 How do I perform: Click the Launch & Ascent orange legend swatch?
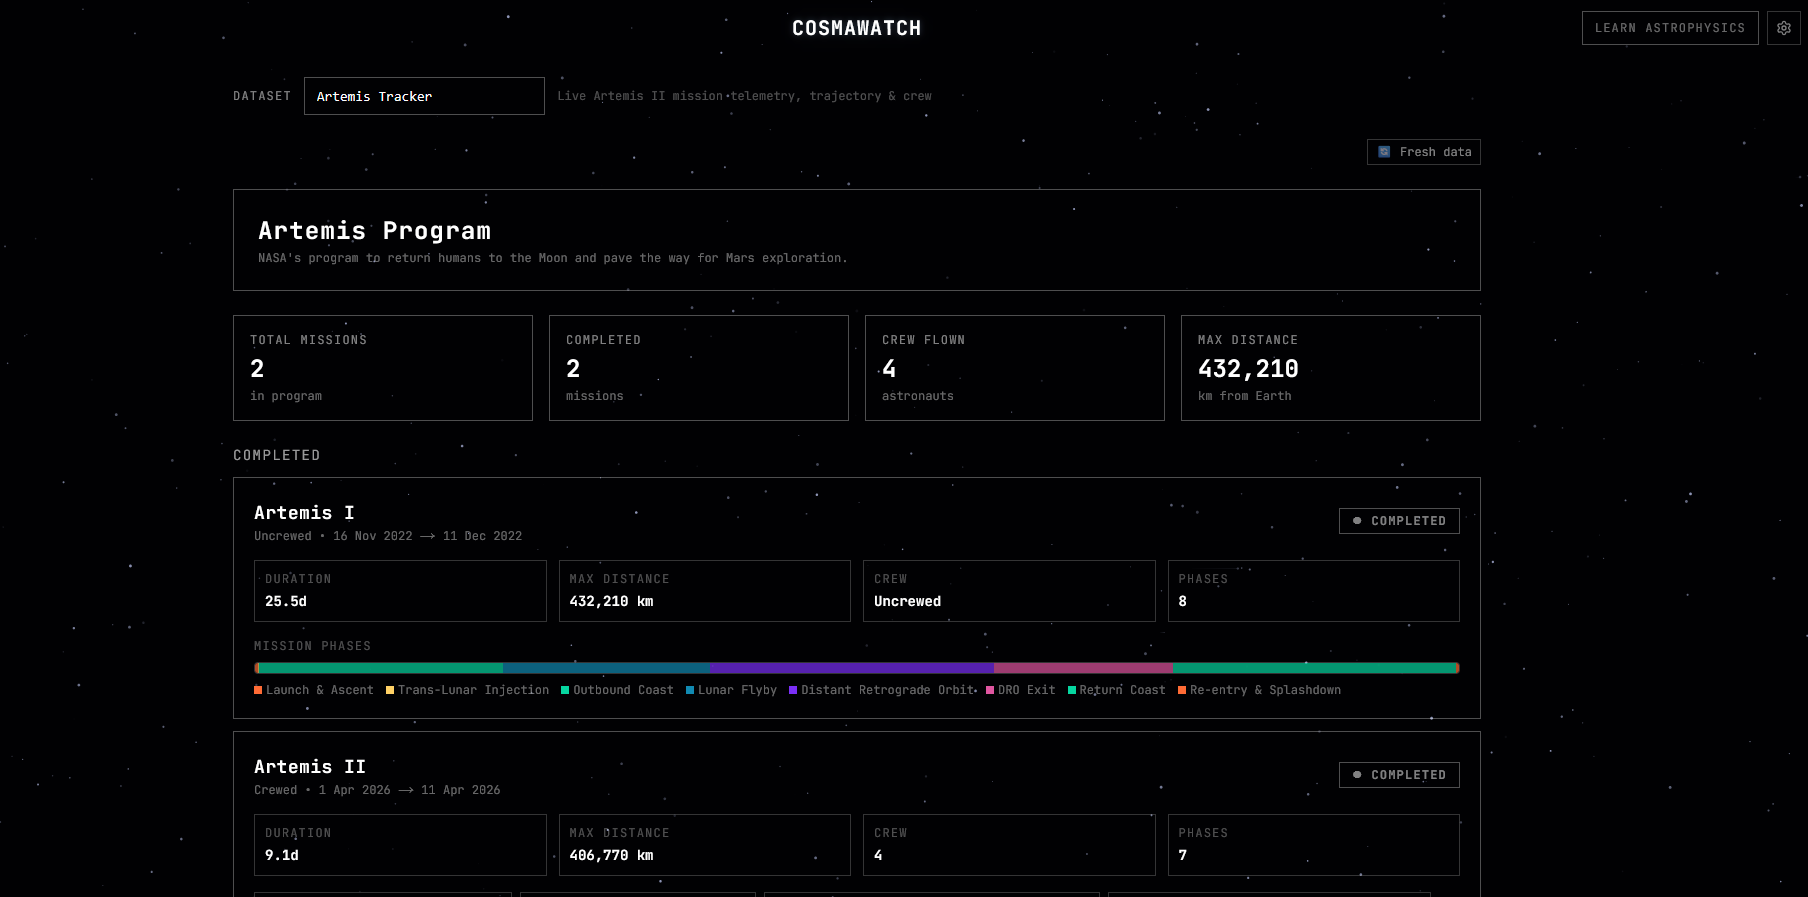258,690
